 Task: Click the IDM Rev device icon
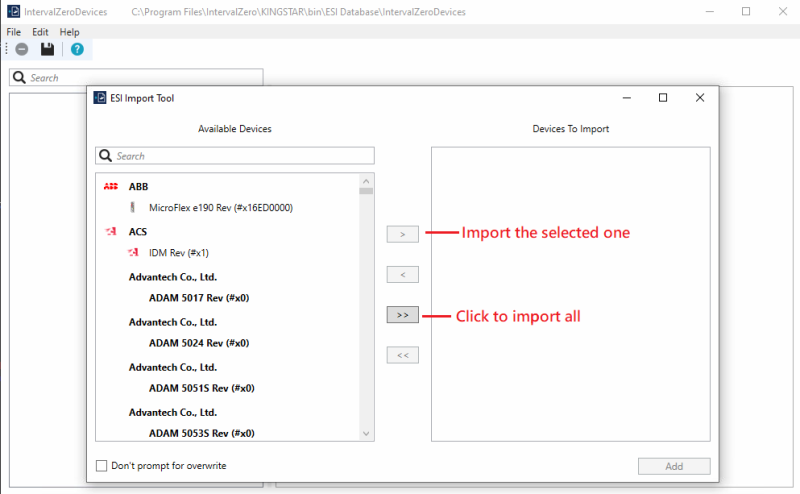point(133,253)
